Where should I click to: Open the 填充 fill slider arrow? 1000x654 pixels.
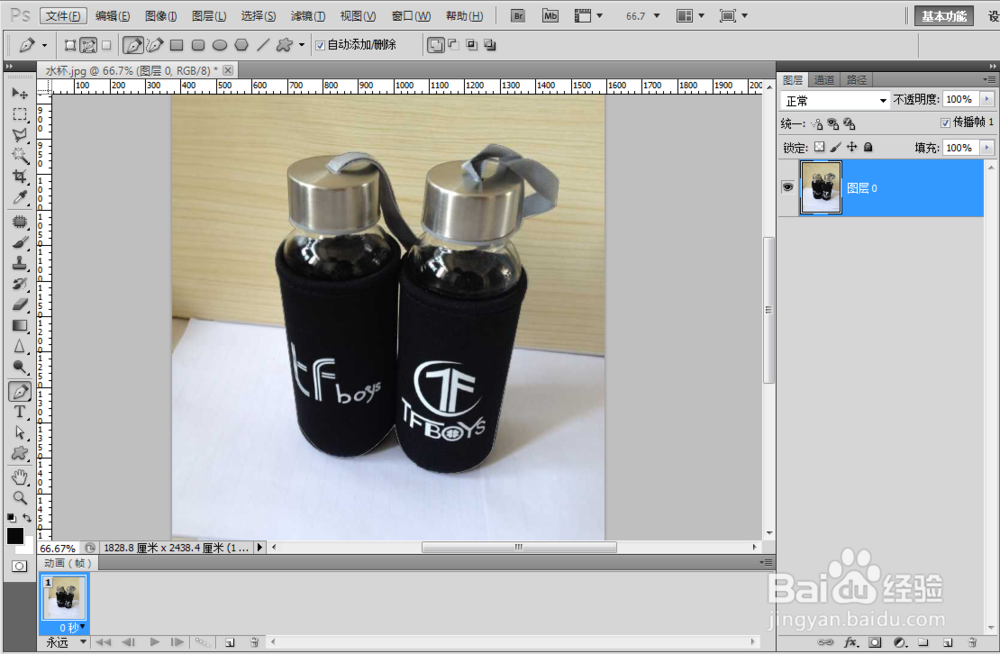click(x=987, y=147)
